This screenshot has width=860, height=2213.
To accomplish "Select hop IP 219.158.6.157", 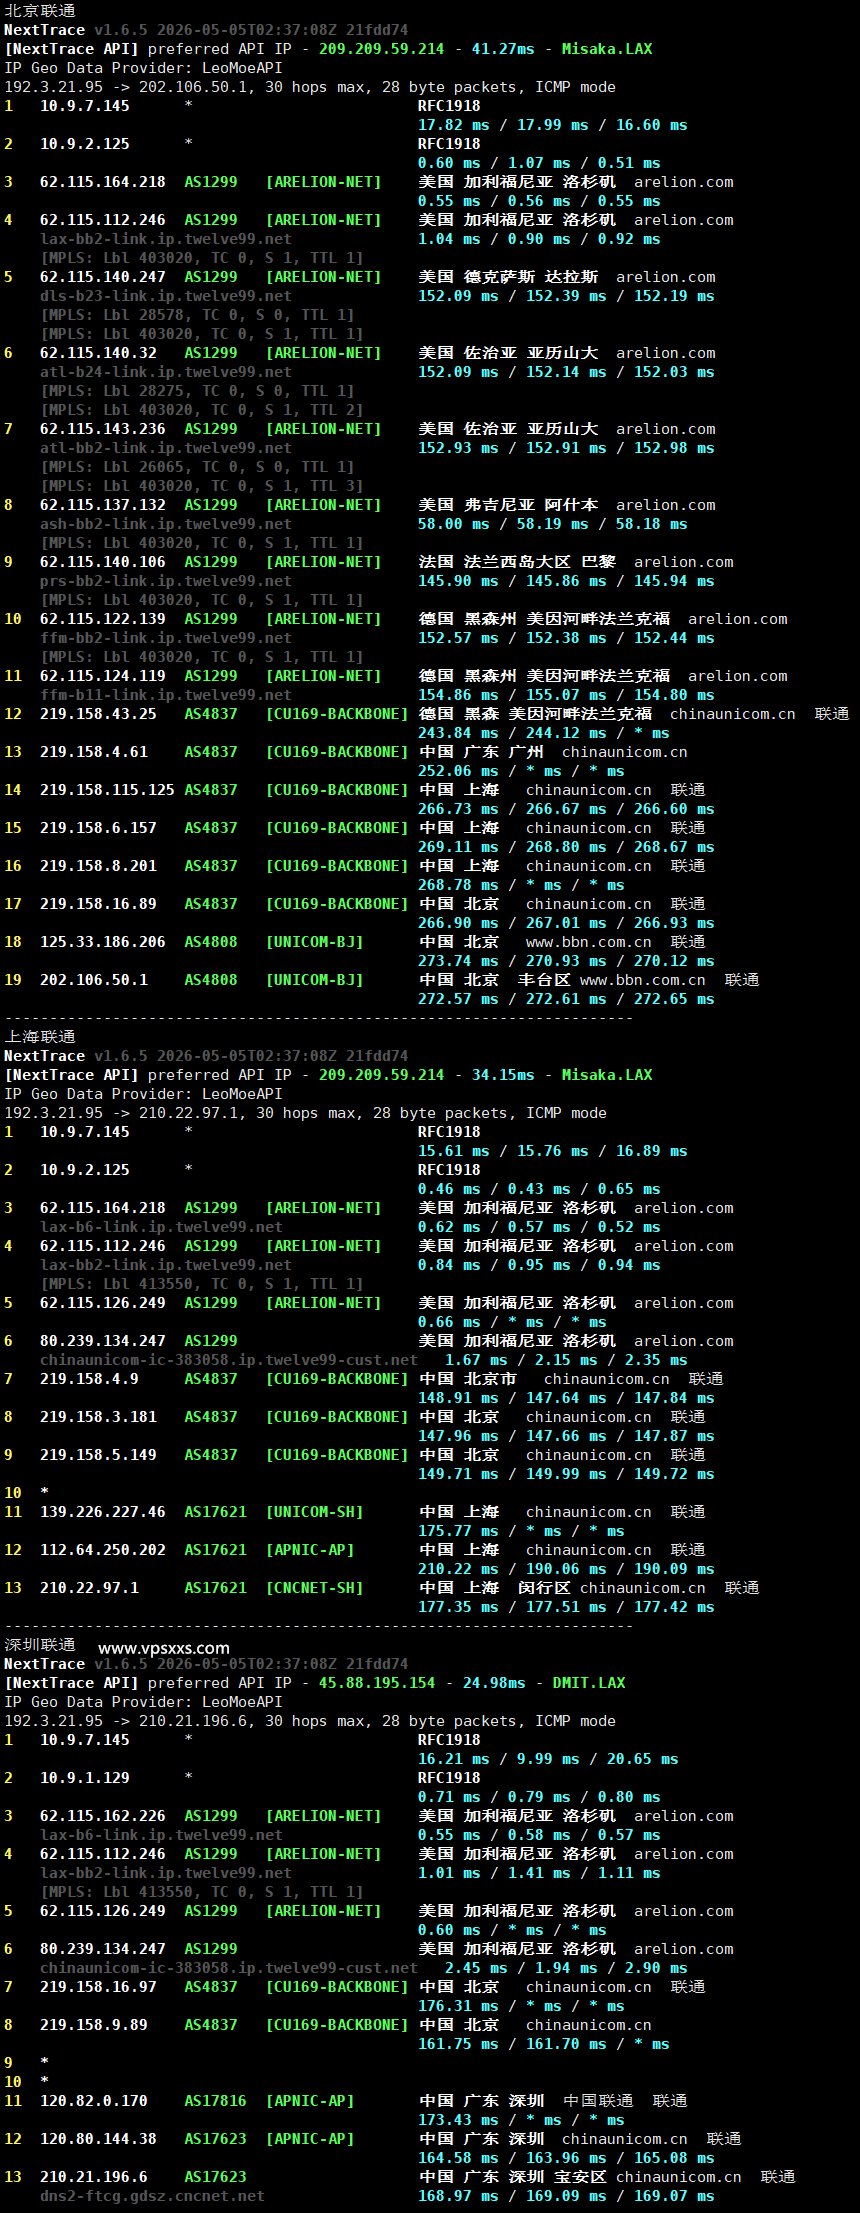I will tap(98, 827).
